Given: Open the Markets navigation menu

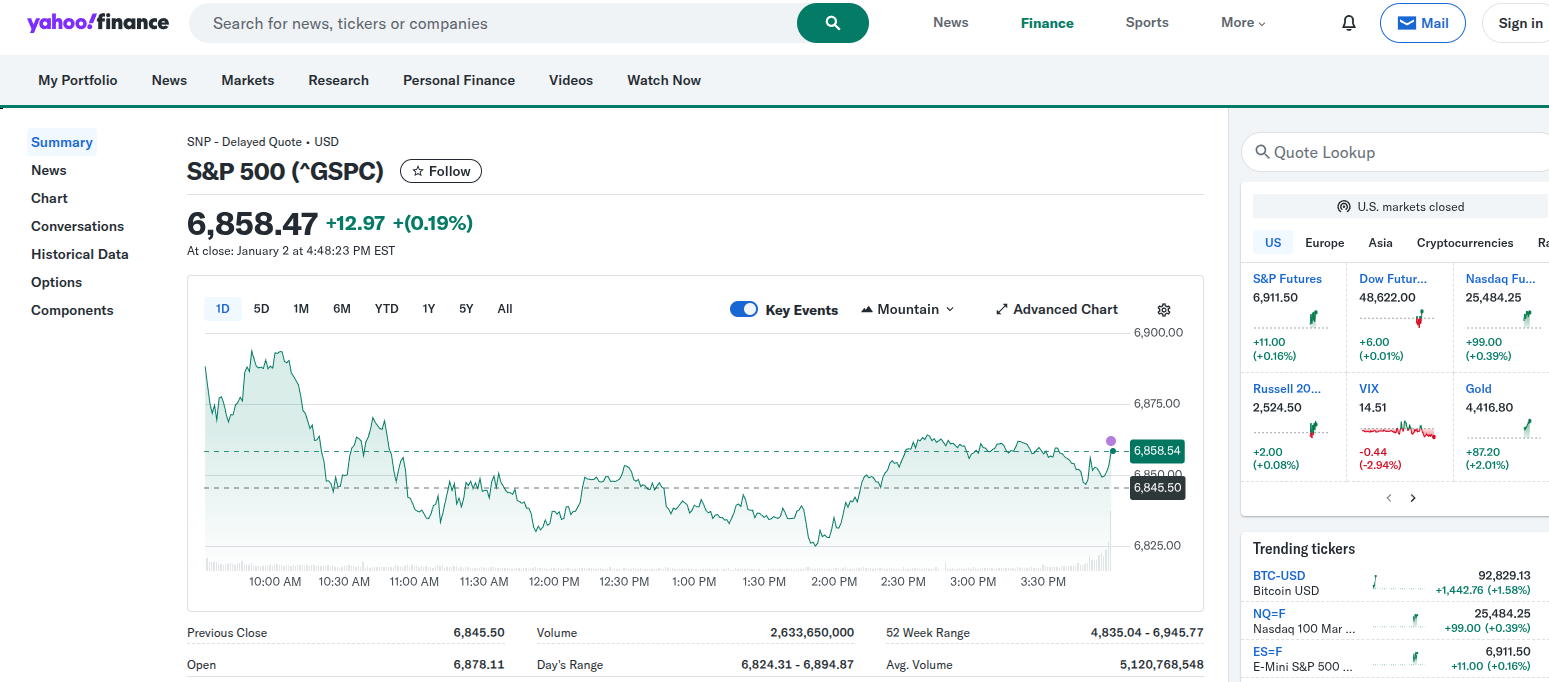Looking at the screenshot, I should coord(247,80).
